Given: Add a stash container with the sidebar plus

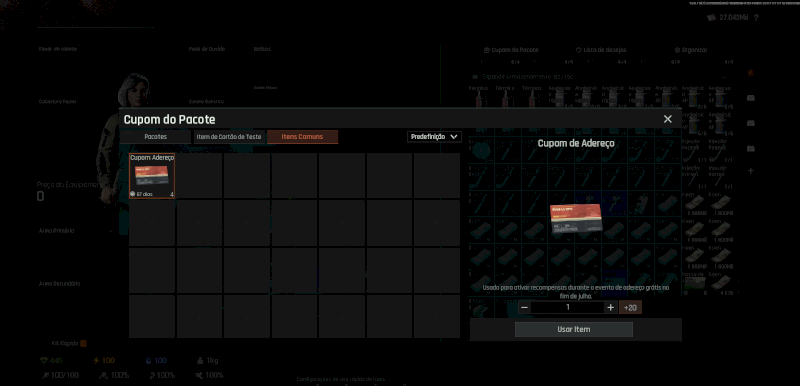Looking at the screenshot, I should click(x=751, y=171).
